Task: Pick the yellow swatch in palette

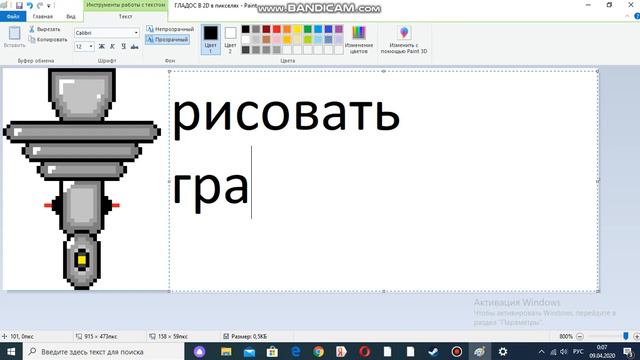Action: [298, 29]
